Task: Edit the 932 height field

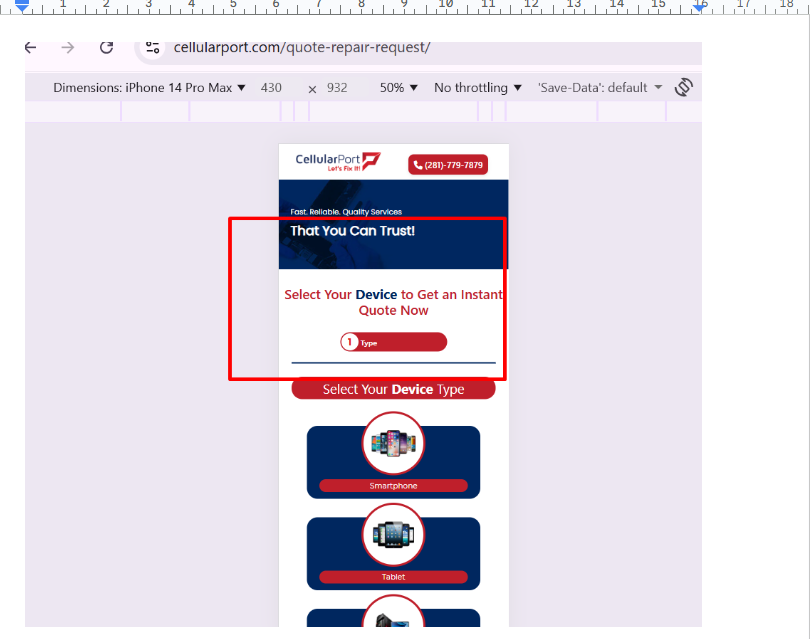Action: (x=337, y=88)
